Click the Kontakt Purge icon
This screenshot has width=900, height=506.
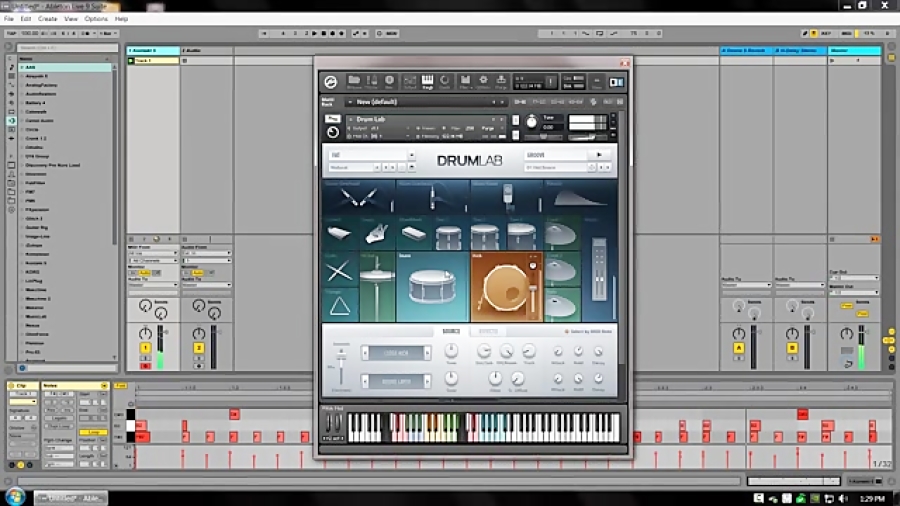click(x=501, y=81)
